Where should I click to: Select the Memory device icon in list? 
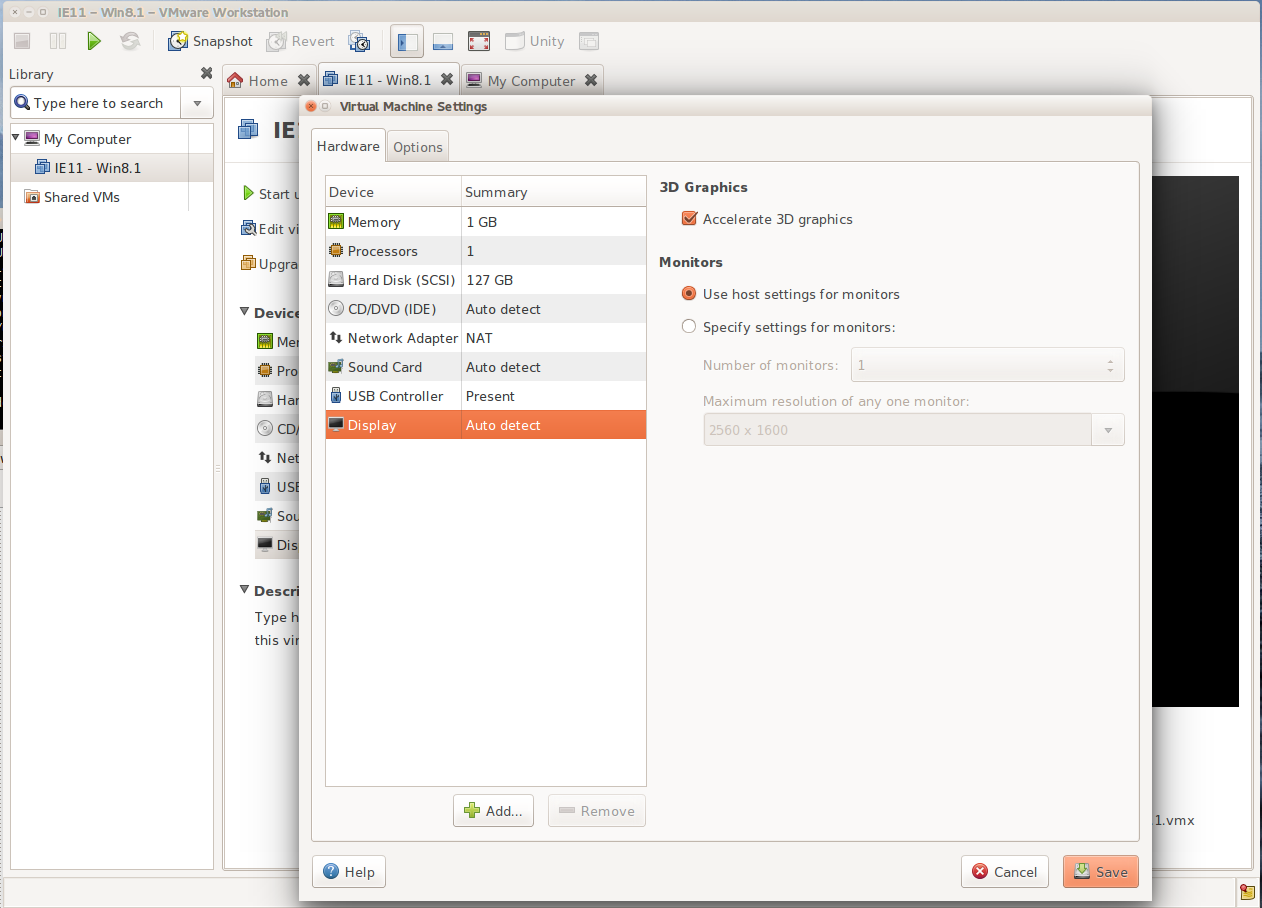(x=336, y=222)
